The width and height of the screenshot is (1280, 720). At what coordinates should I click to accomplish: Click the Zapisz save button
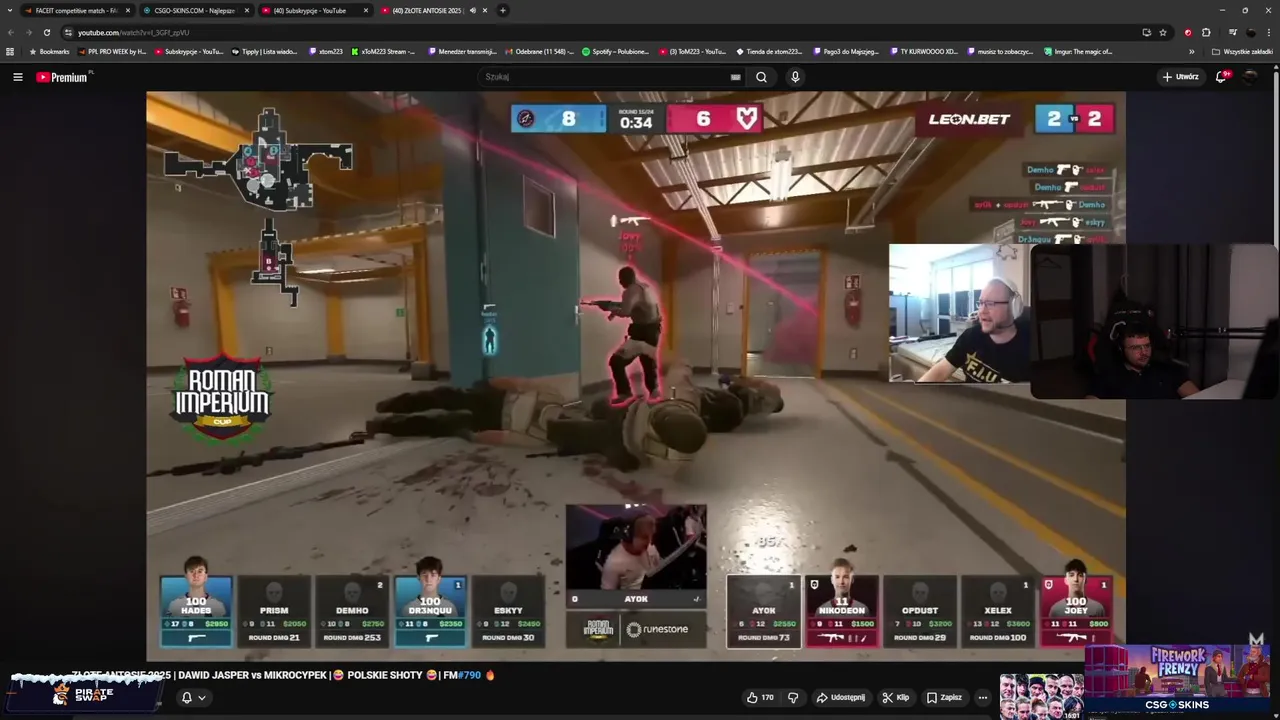(x=943, y=697)
